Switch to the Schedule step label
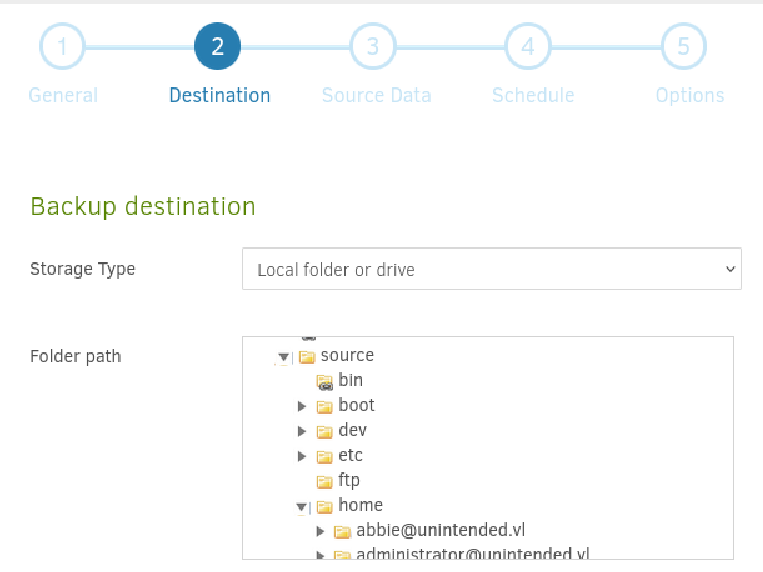The width and height of the screenshot is (763, 572). point(533,95)
